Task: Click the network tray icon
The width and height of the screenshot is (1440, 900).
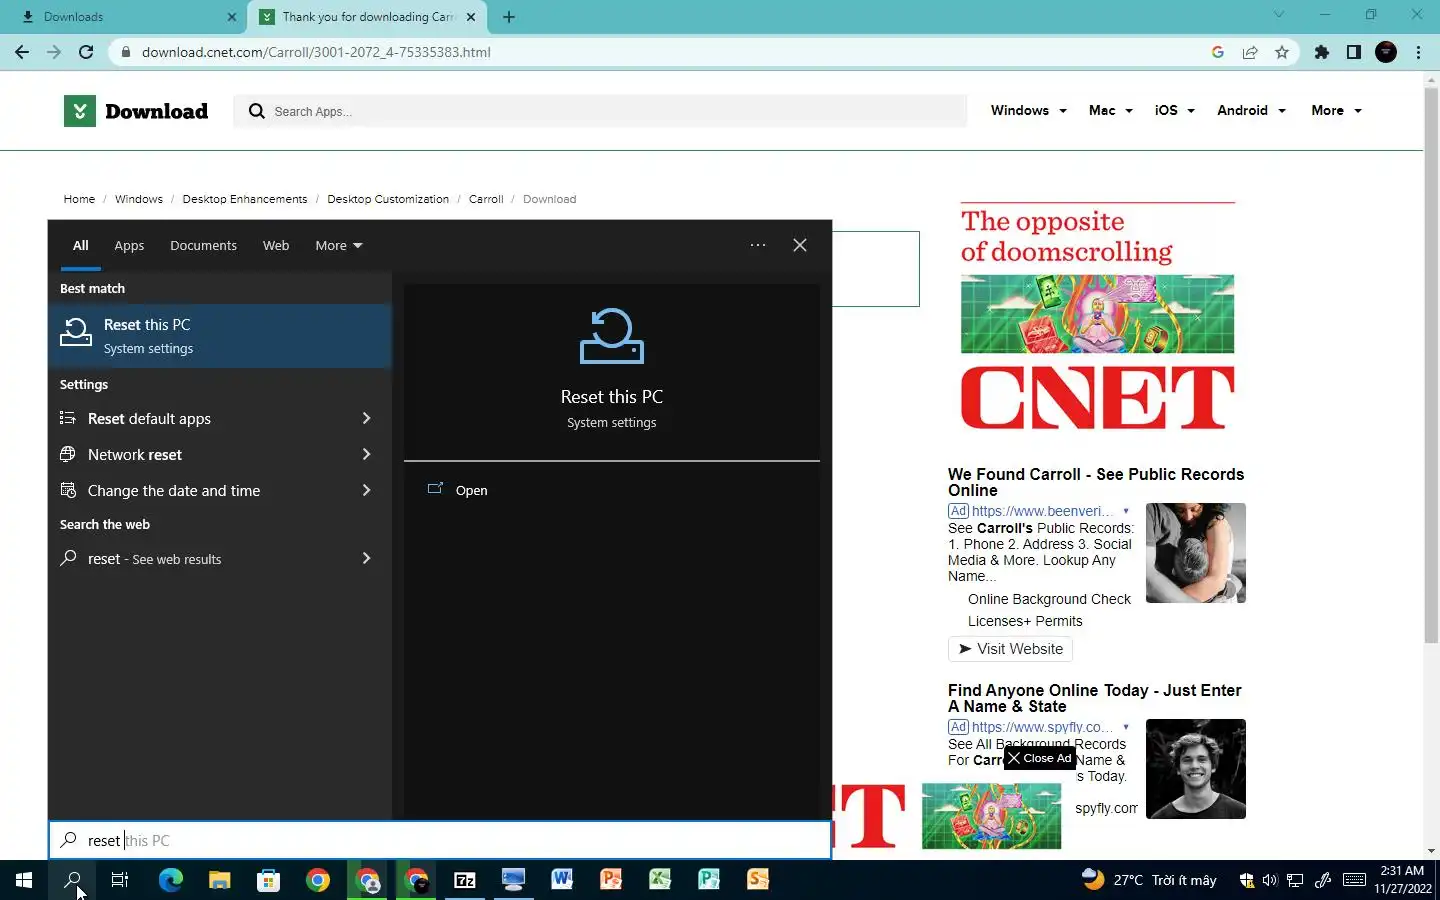Action: coord(1295,880)
